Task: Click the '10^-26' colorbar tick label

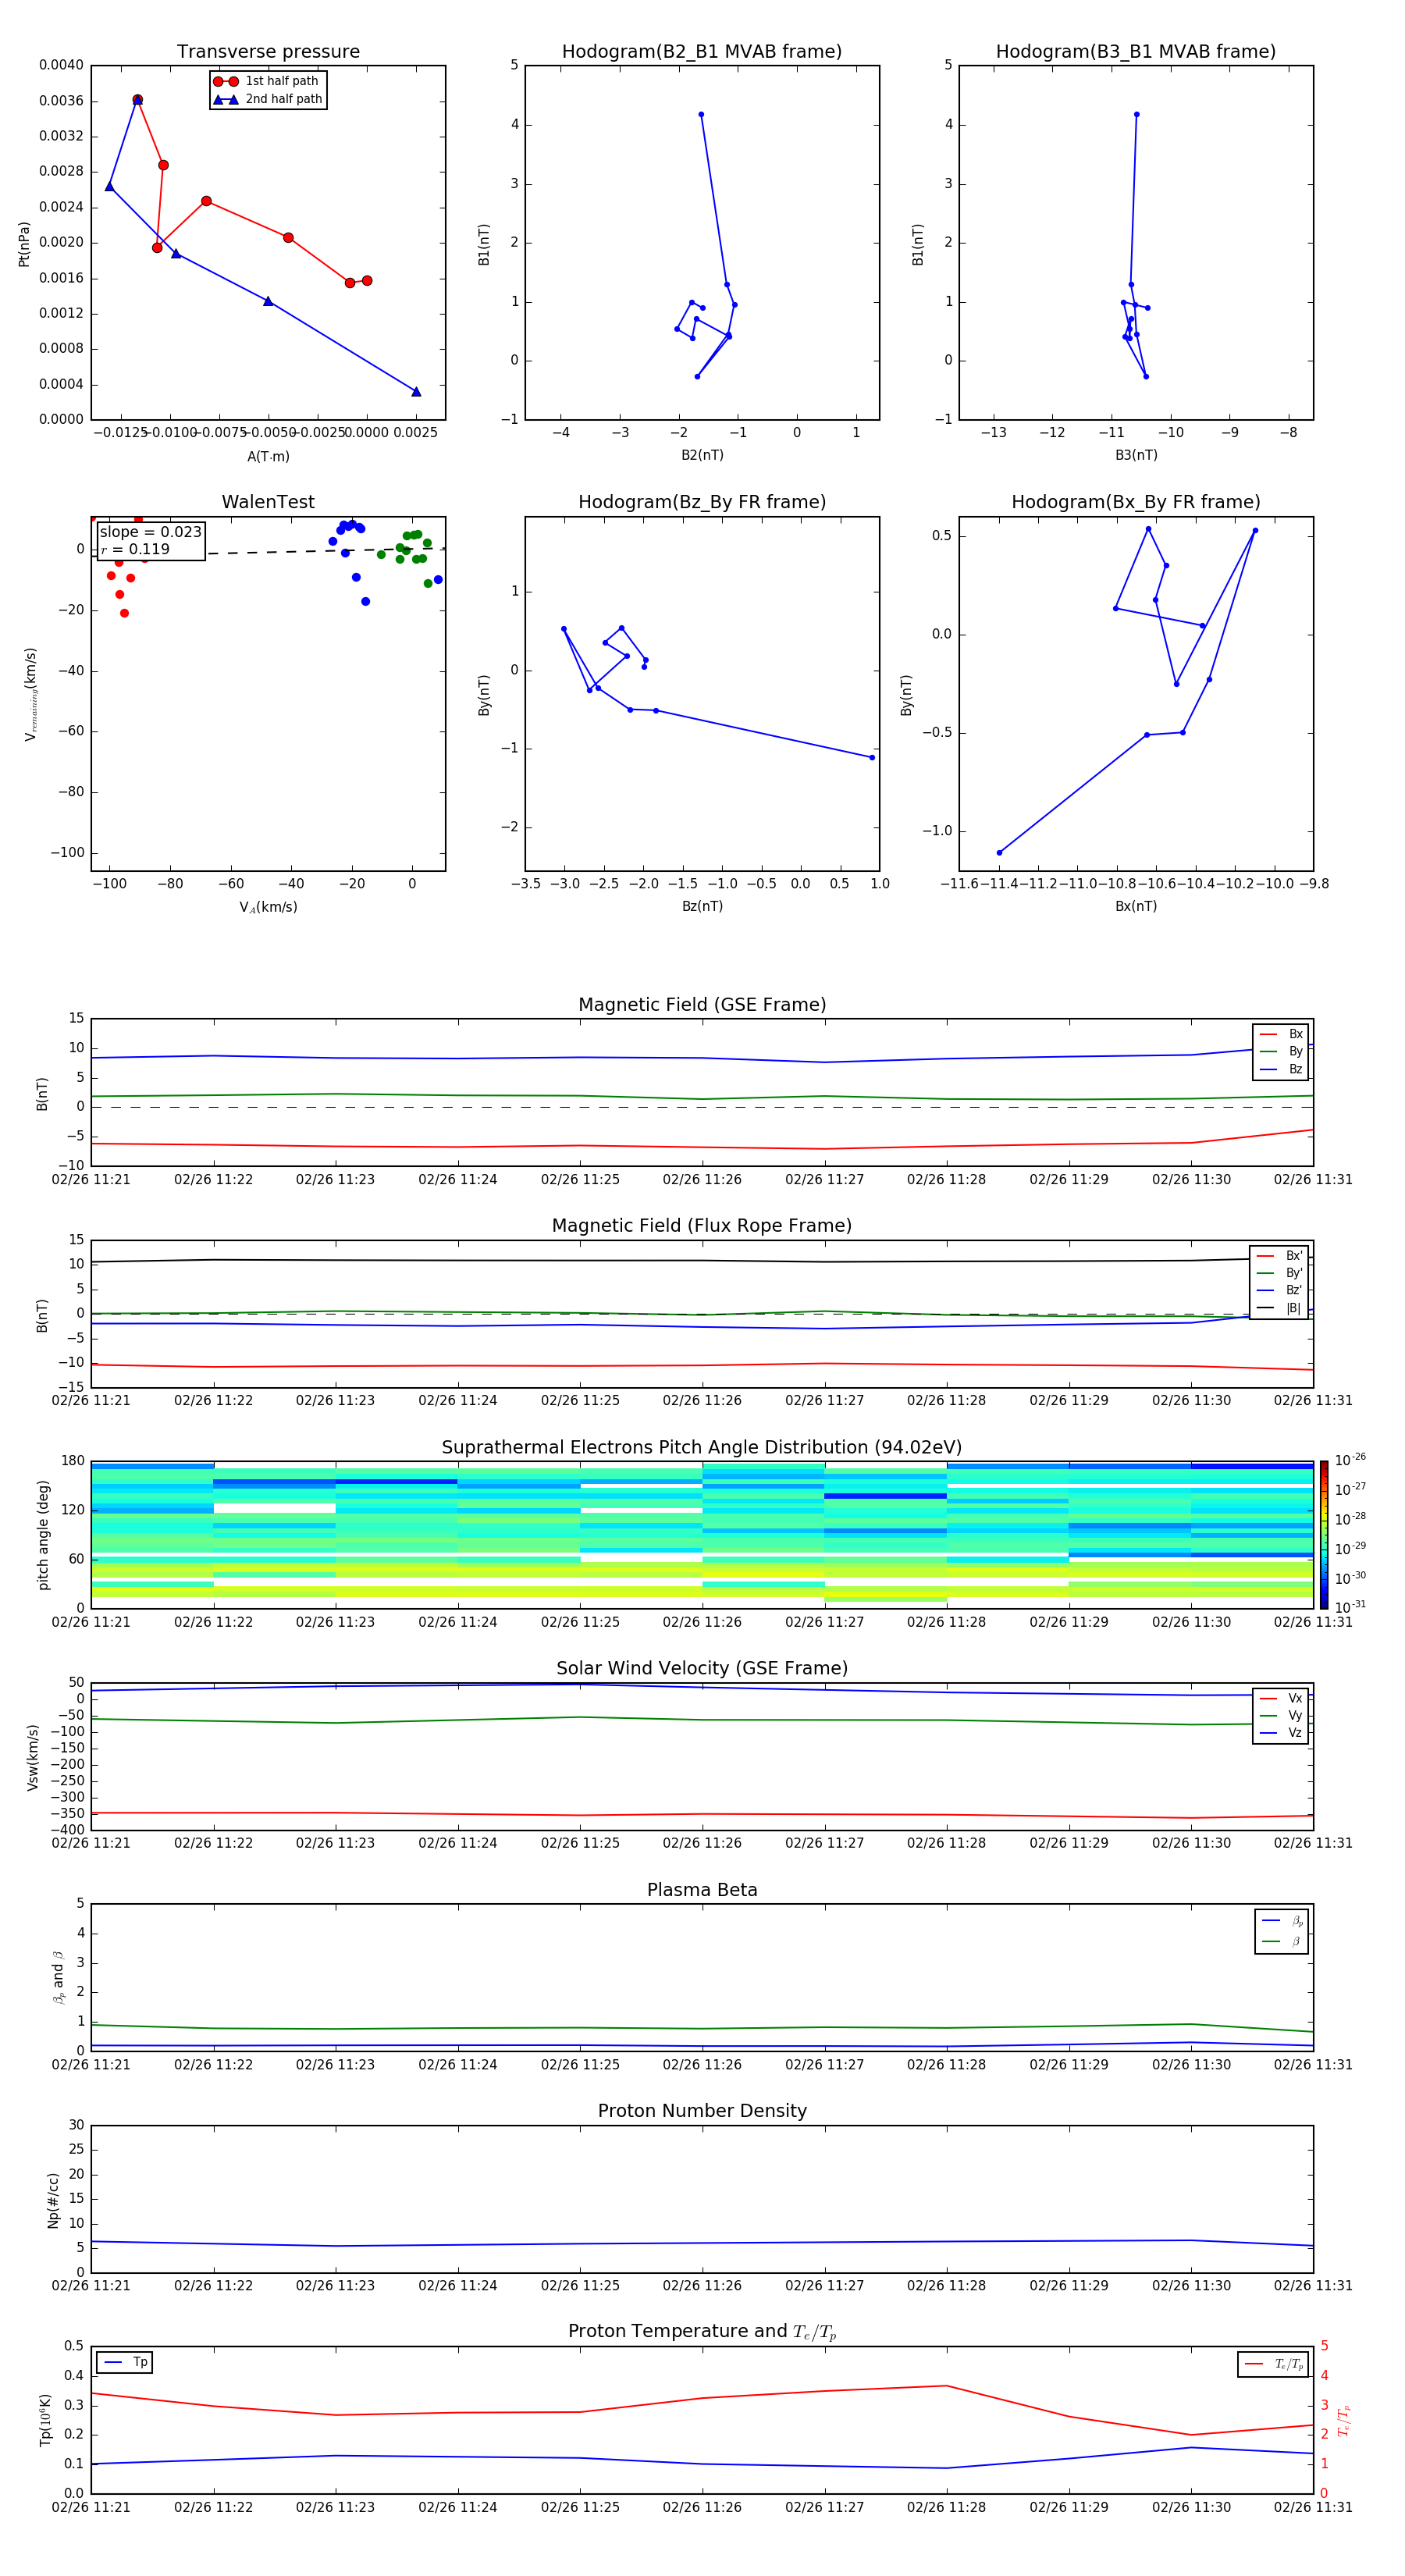Action: point(1350,1460)
